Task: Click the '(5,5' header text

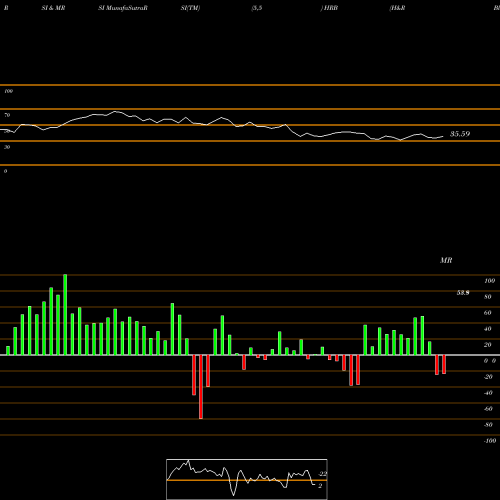Action: click(x=257, y=8)
